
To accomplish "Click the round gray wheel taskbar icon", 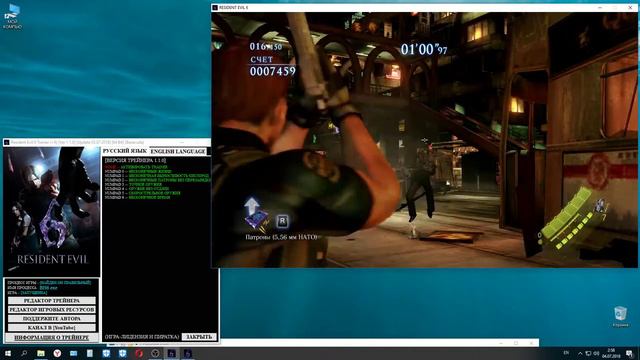I will click(x=155, y=353).
